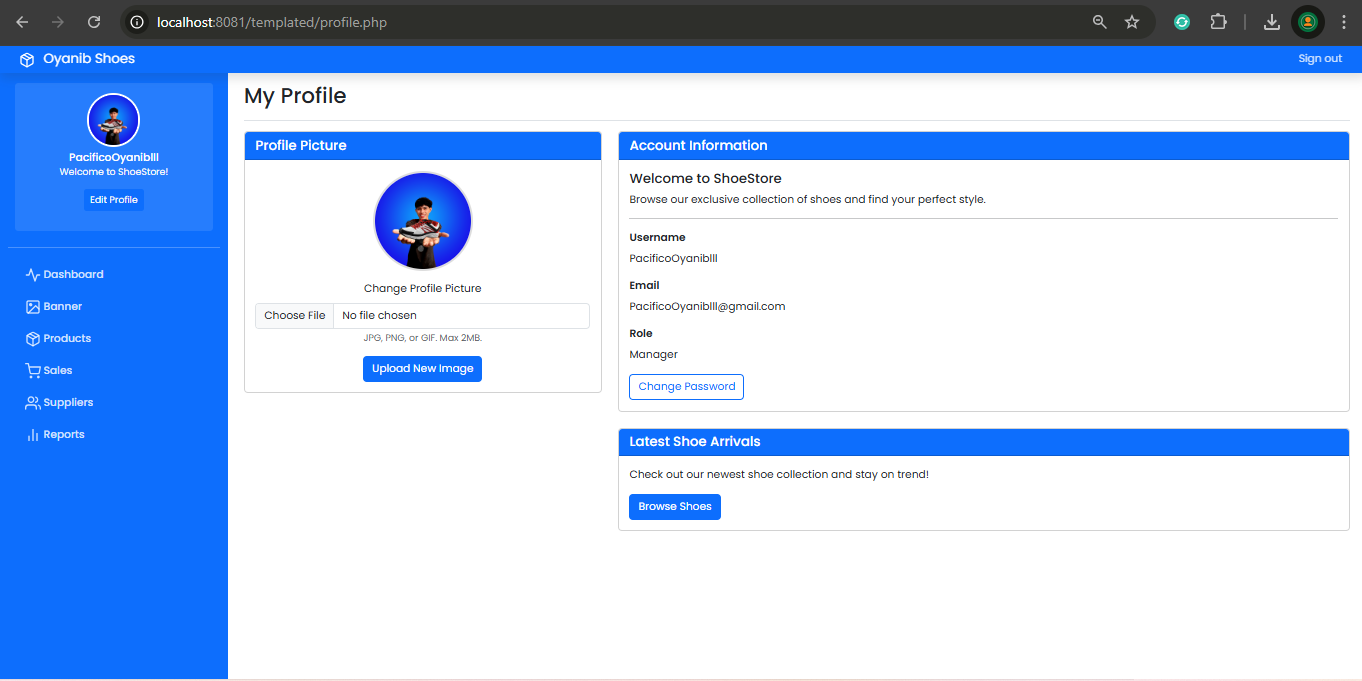Click the Browse Shoes button
Image resolution: width=1362 pixels, height=681 pixels.
point(674,507)
